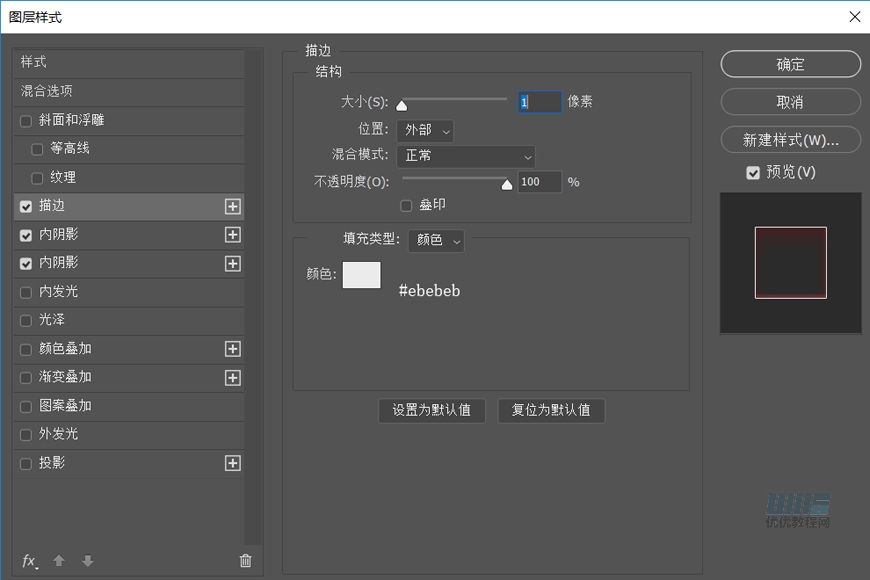
Task: Open the 混合模式 dropdown showing 正常
Action: [x=466, y=156]
